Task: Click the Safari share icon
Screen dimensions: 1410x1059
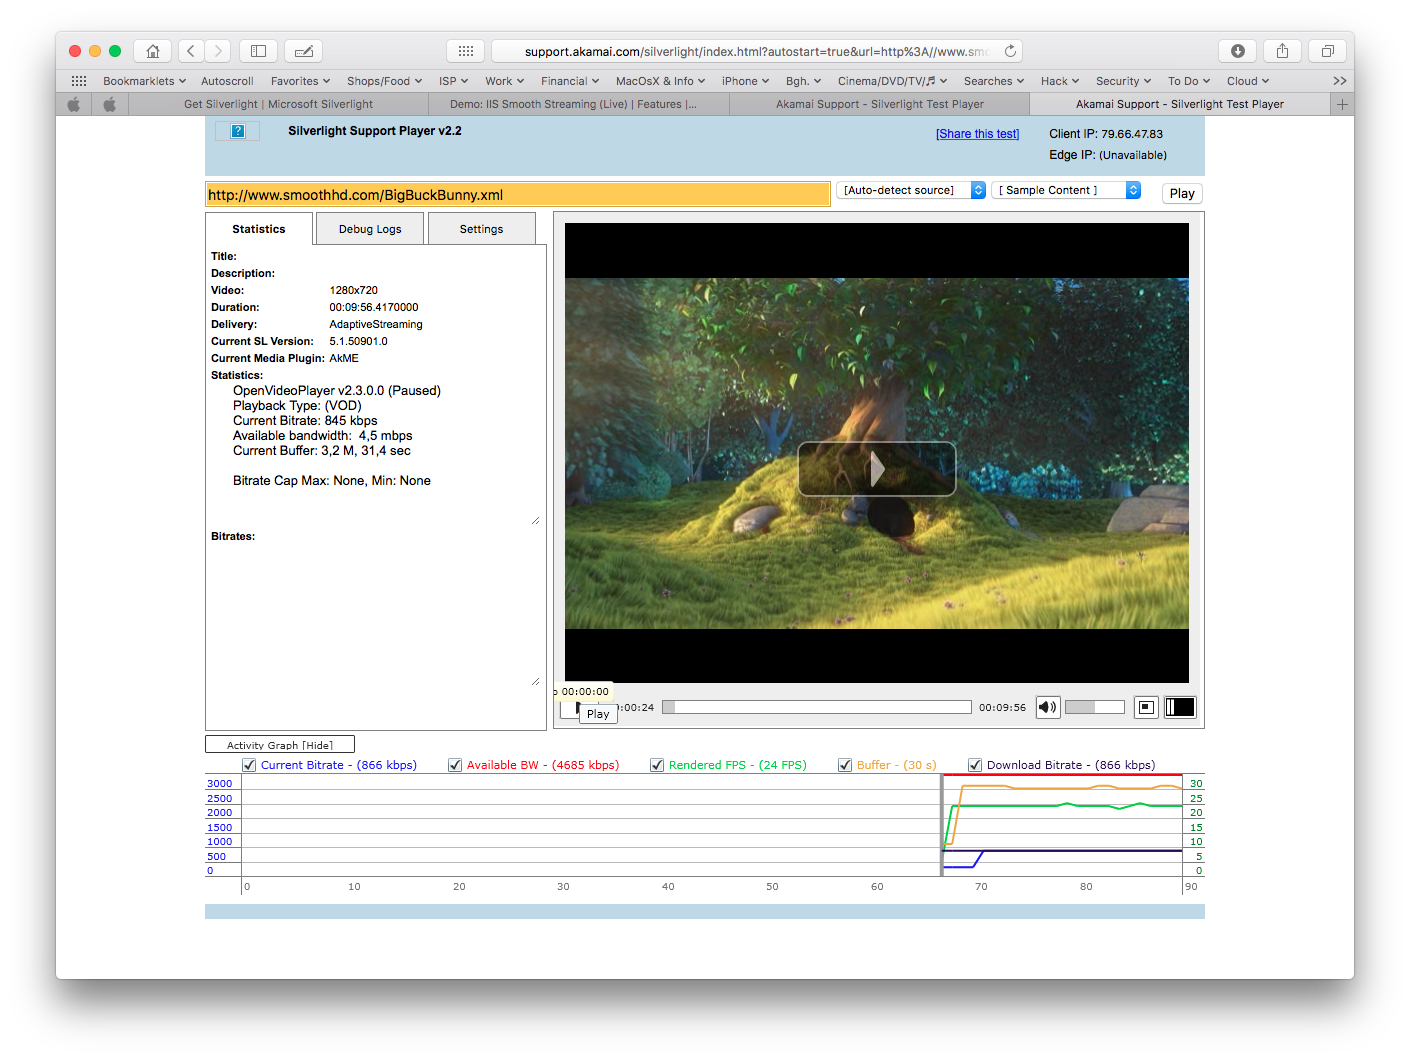Action: pos(1282,51)
